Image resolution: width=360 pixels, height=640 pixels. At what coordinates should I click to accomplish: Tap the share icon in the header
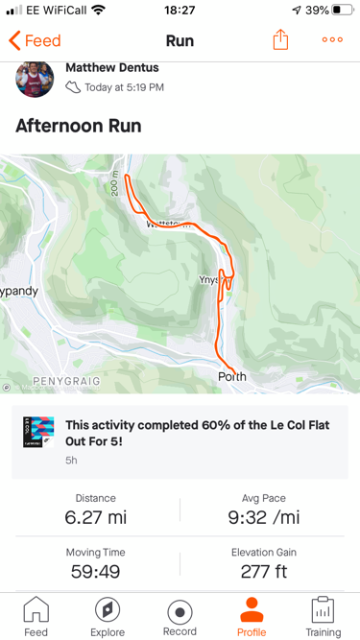point(280,40)
